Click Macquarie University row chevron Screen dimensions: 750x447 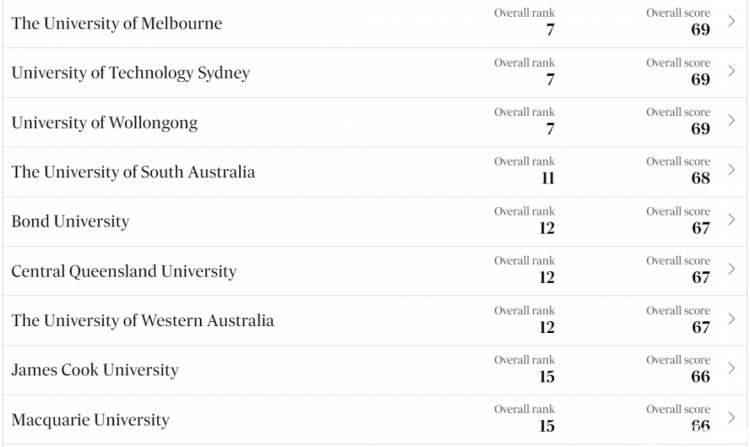(x=731, y=417)
